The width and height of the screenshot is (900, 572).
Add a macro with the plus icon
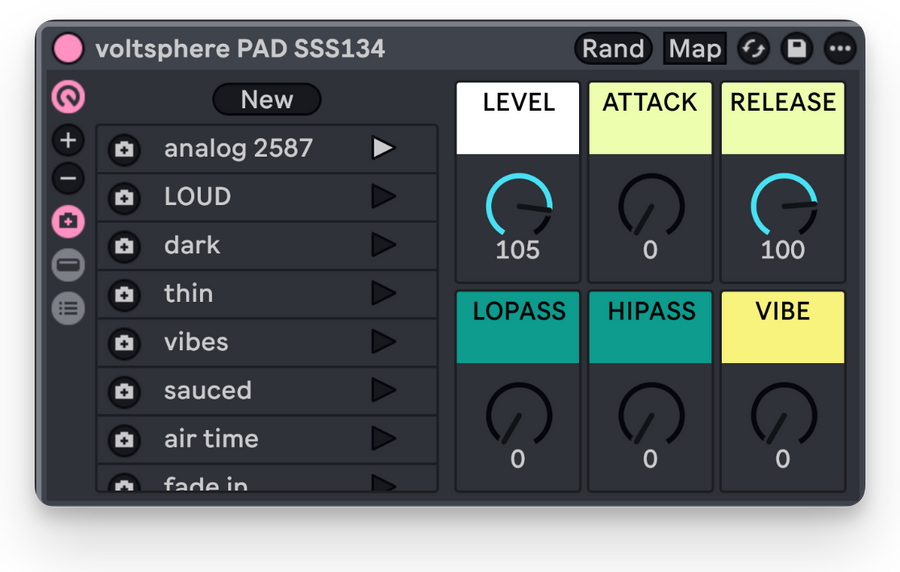click(x=68, y=140)
